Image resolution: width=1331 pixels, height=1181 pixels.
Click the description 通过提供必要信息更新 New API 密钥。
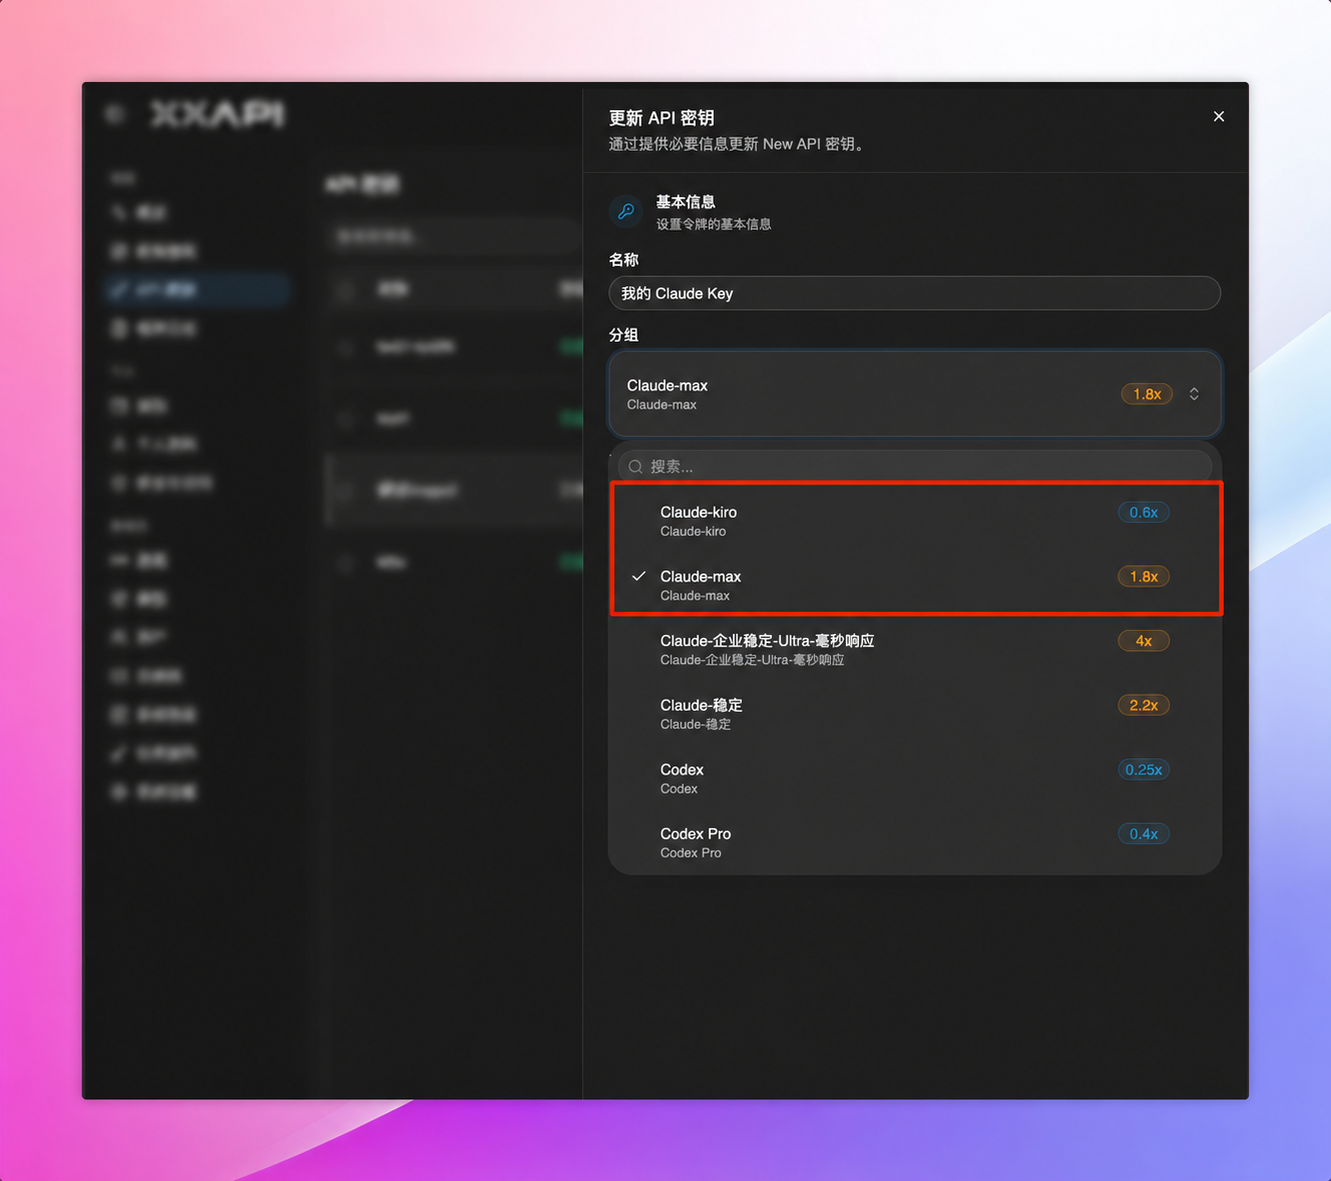click(x=738, y=144)
